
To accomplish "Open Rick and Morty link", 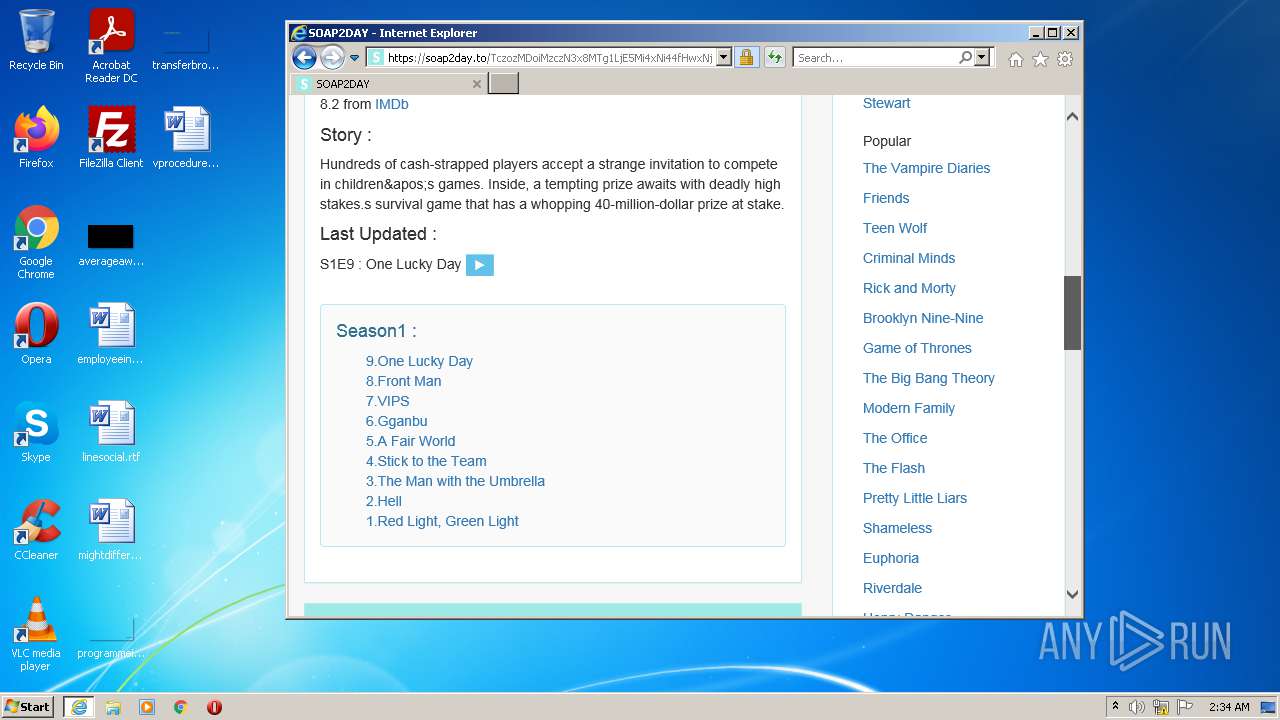I will 909,288.
